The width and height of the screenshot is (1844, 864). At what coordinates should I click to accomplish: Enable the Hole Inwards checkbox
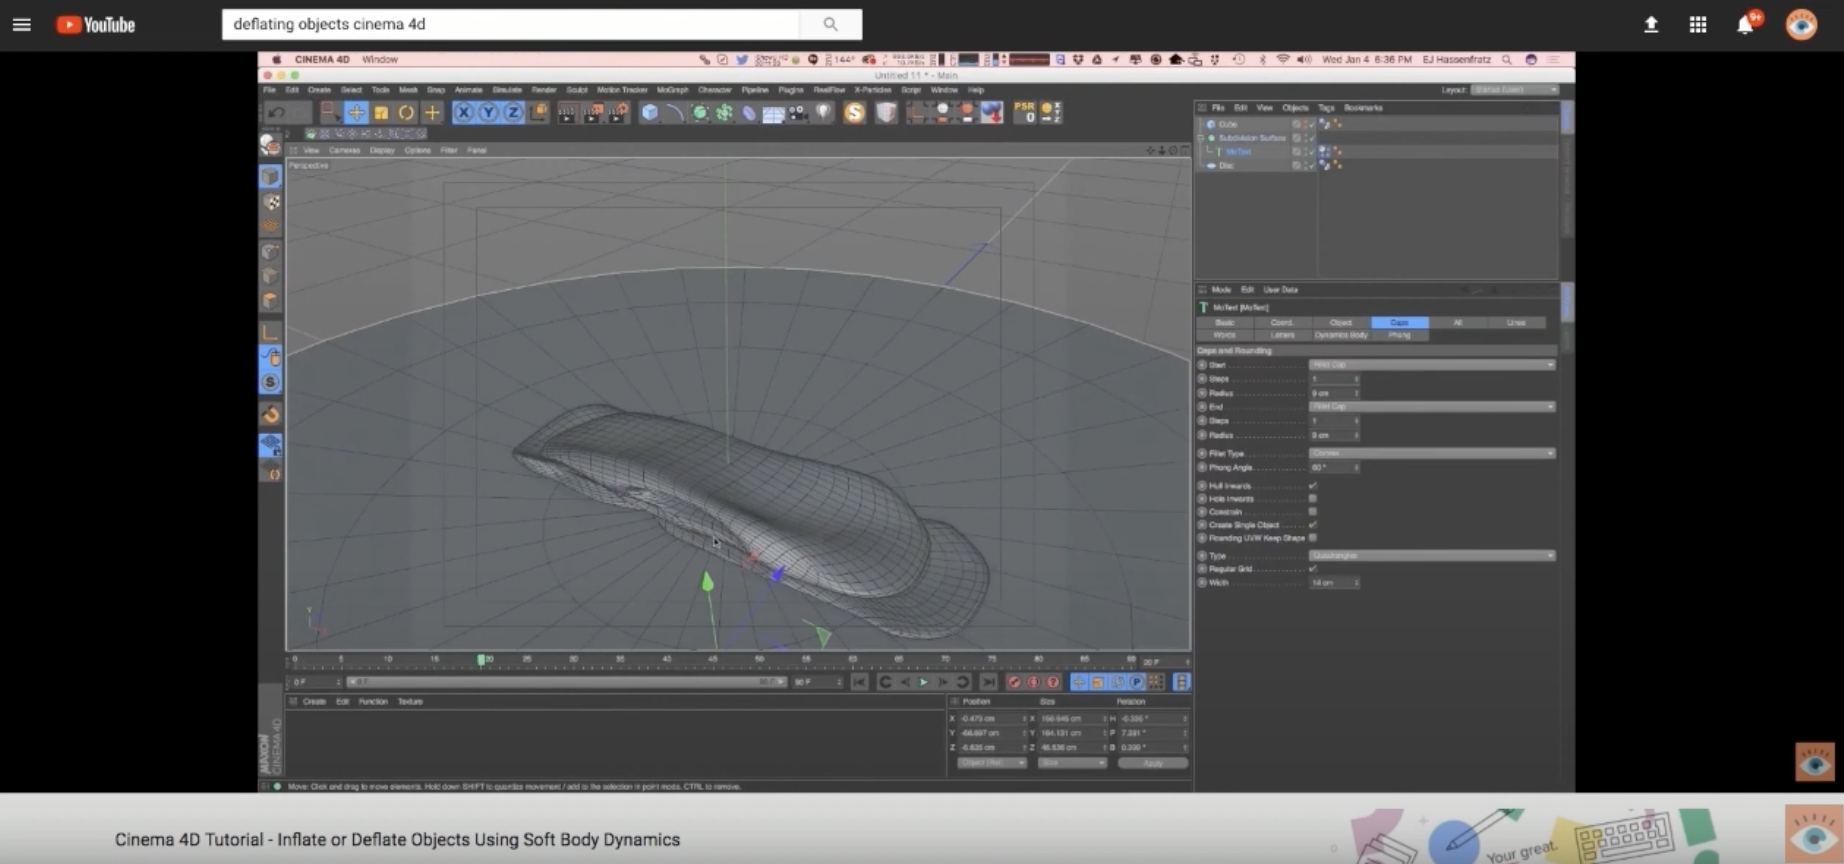click(1313, 498)
